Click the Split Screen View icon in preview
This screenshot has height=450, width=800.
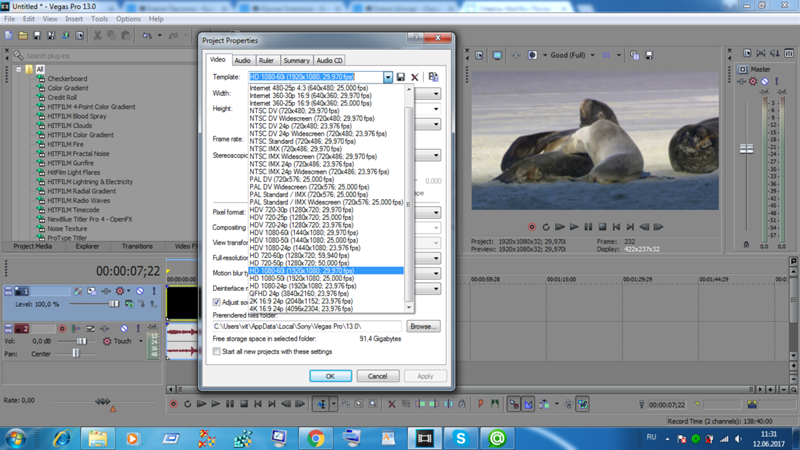(x=532, y=55)
